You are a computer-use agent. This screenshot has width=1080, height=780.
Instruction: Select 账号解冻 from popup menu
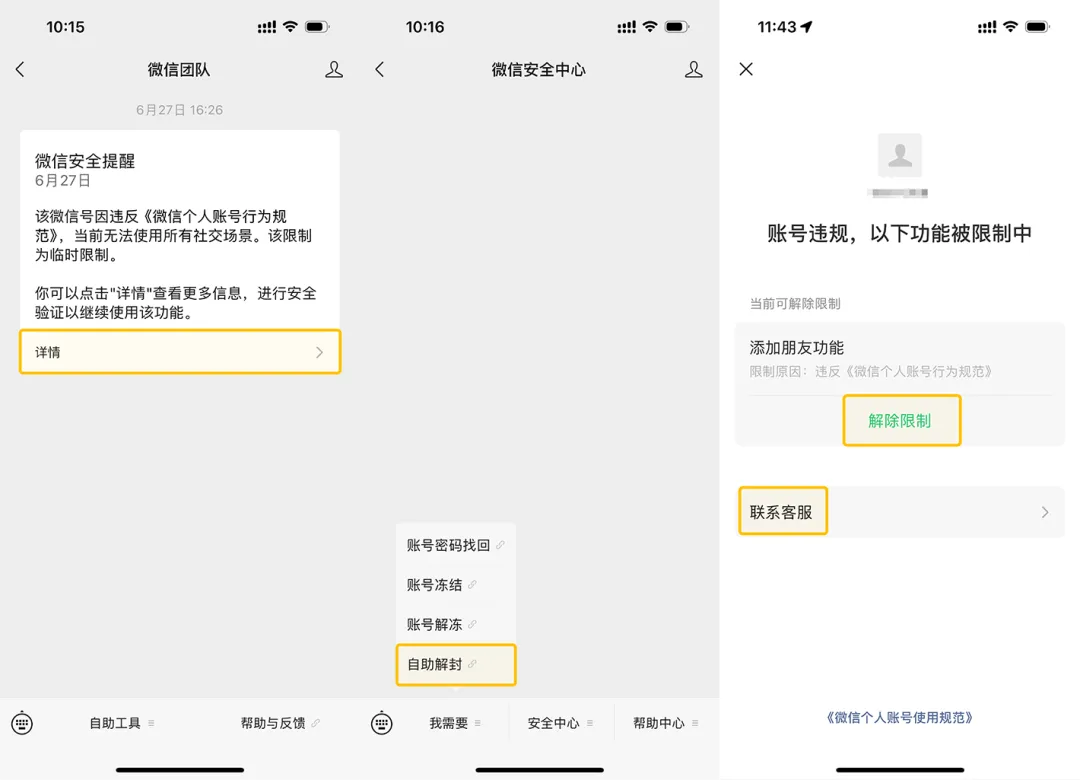456,624
